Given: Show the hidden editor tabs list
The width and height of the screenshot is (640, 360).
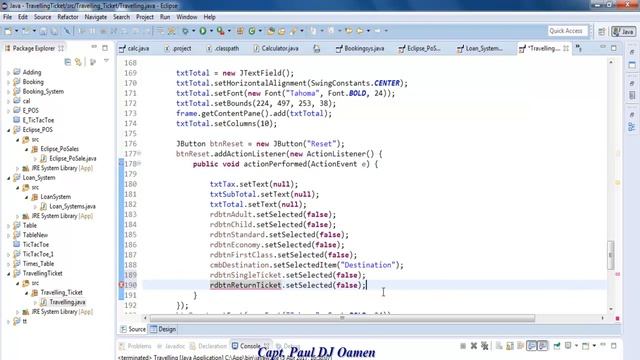Looking at the screenshot, I should [x=579, y=48].
